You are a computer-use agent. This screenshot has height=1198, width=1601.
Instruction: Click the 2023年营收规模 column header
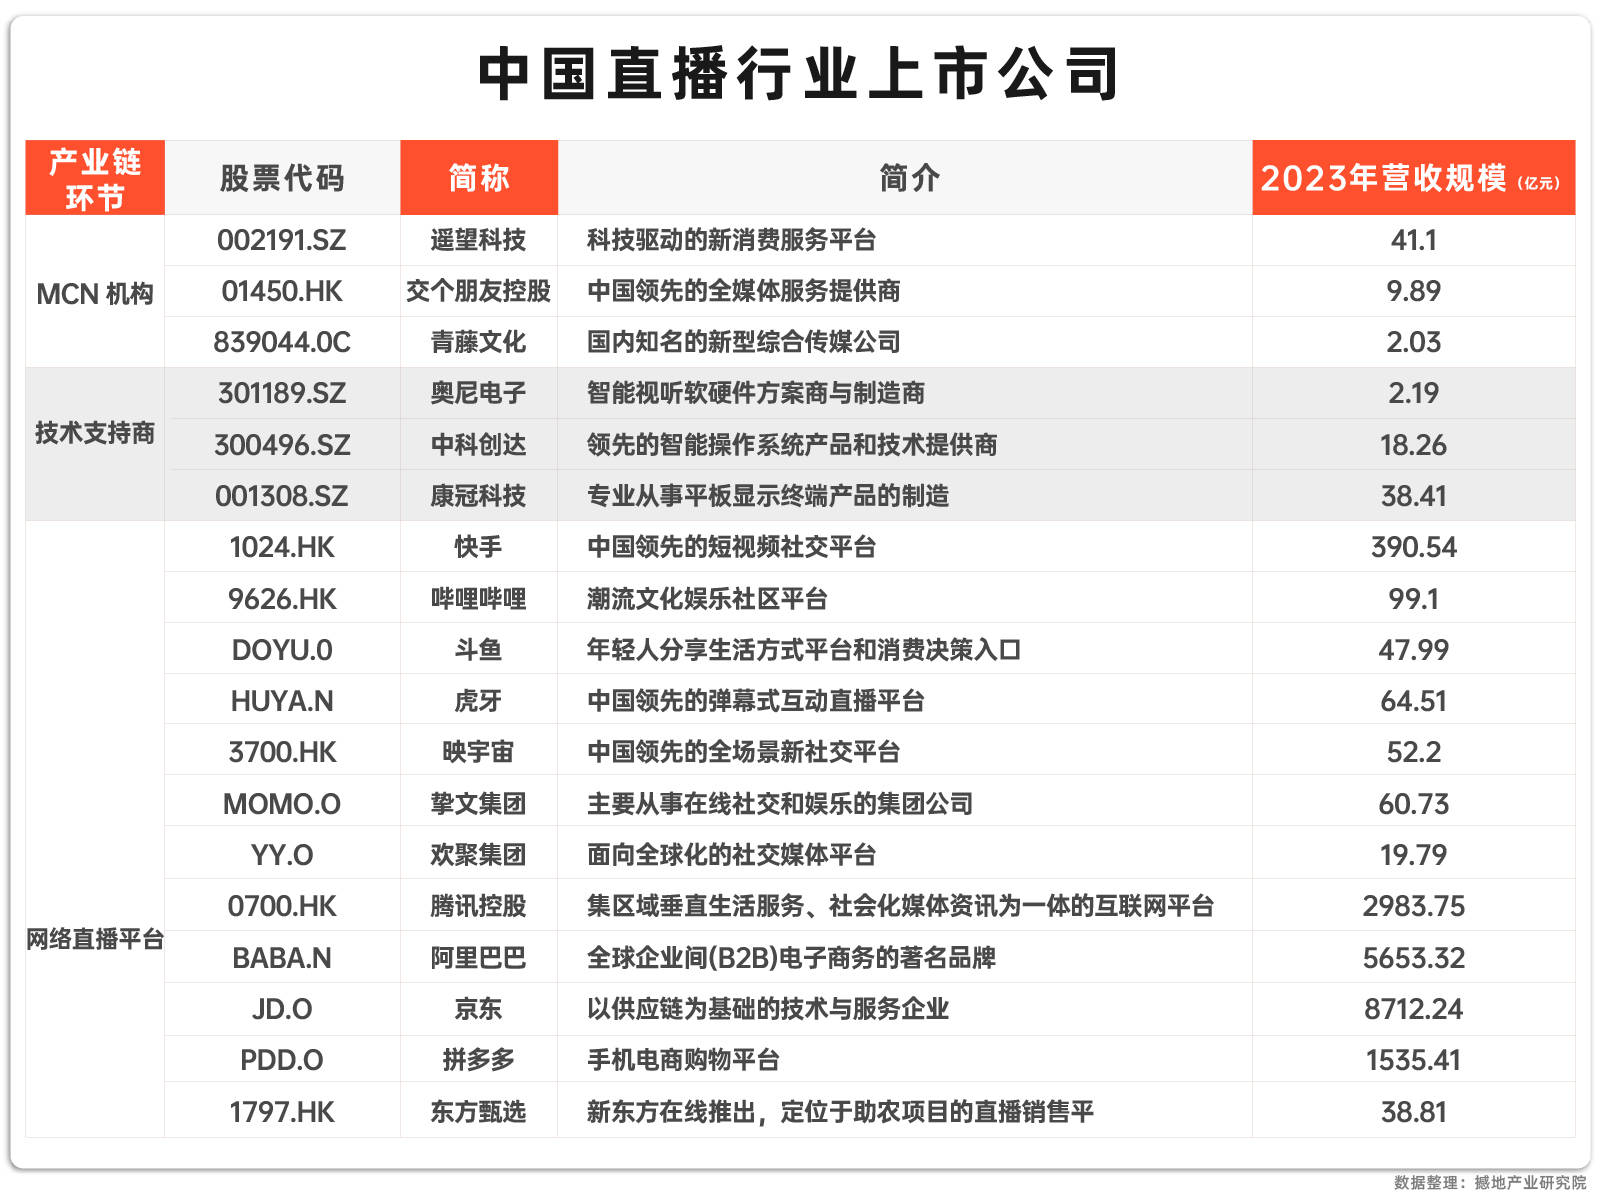coord(1413,178)
